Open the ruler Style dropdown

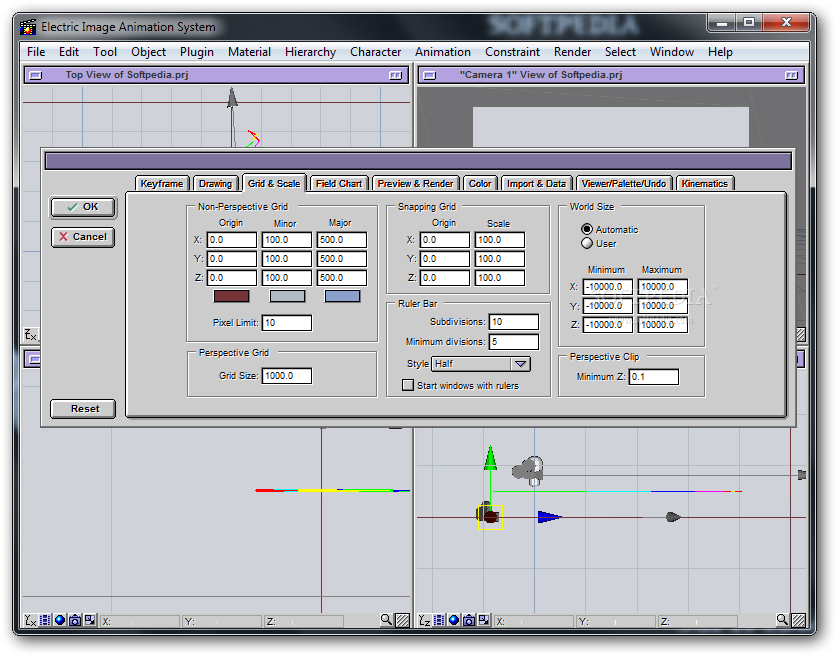[x=521, y=364]
